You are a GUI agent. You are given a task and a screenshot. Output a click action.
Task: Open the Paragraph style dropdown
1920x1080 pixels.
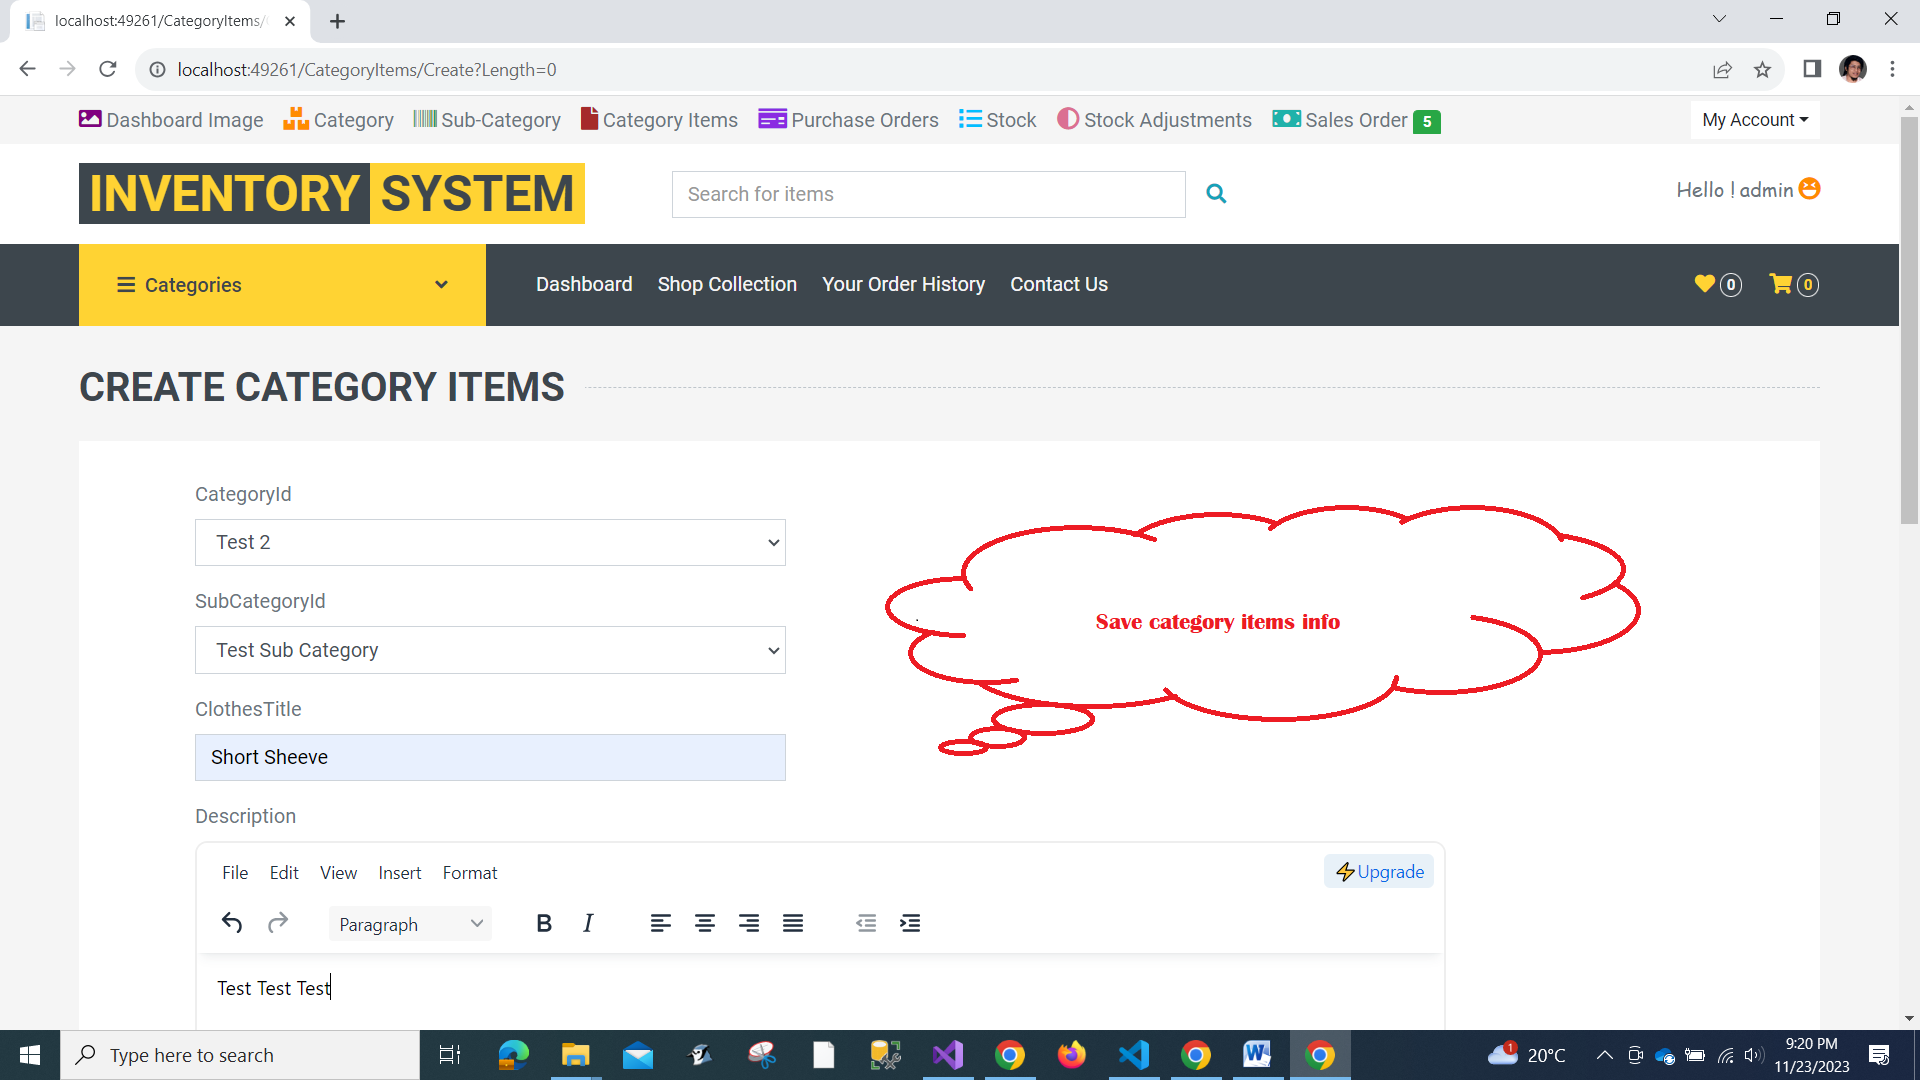tap(410, 924)
